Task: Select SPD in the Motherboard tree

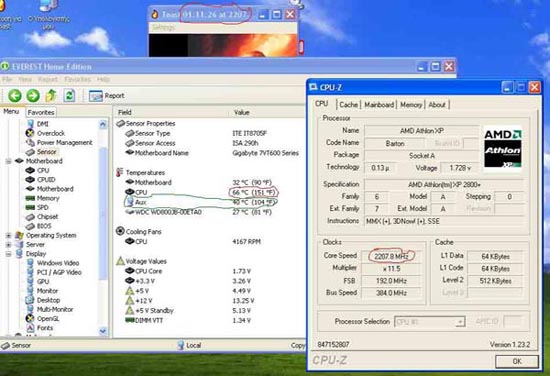Action: 43,207
